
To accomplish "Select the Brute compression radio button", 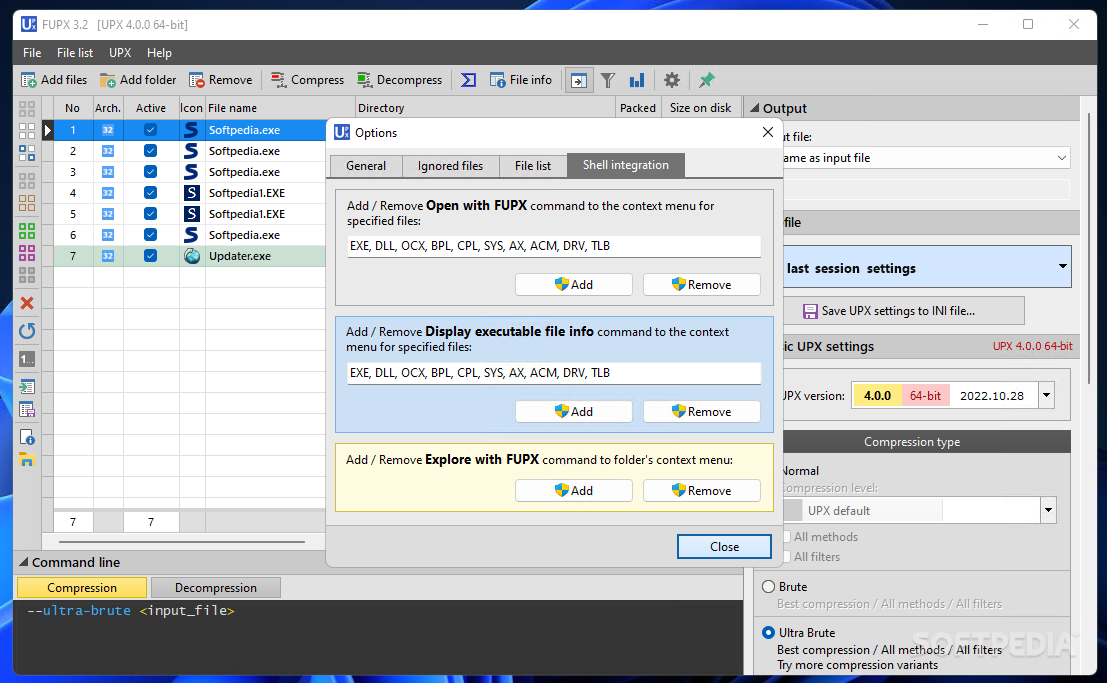I will tap(769, 587).
